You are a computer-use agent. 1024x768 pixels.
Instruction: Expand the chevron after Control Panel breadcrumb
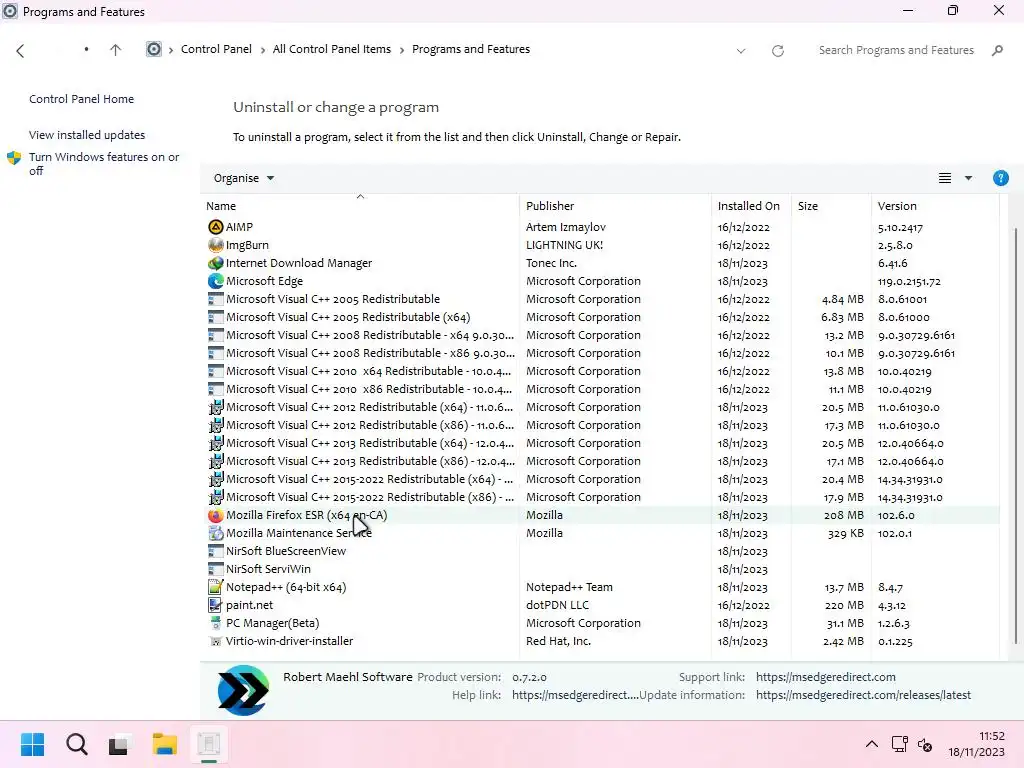click(x=263, y=50)
